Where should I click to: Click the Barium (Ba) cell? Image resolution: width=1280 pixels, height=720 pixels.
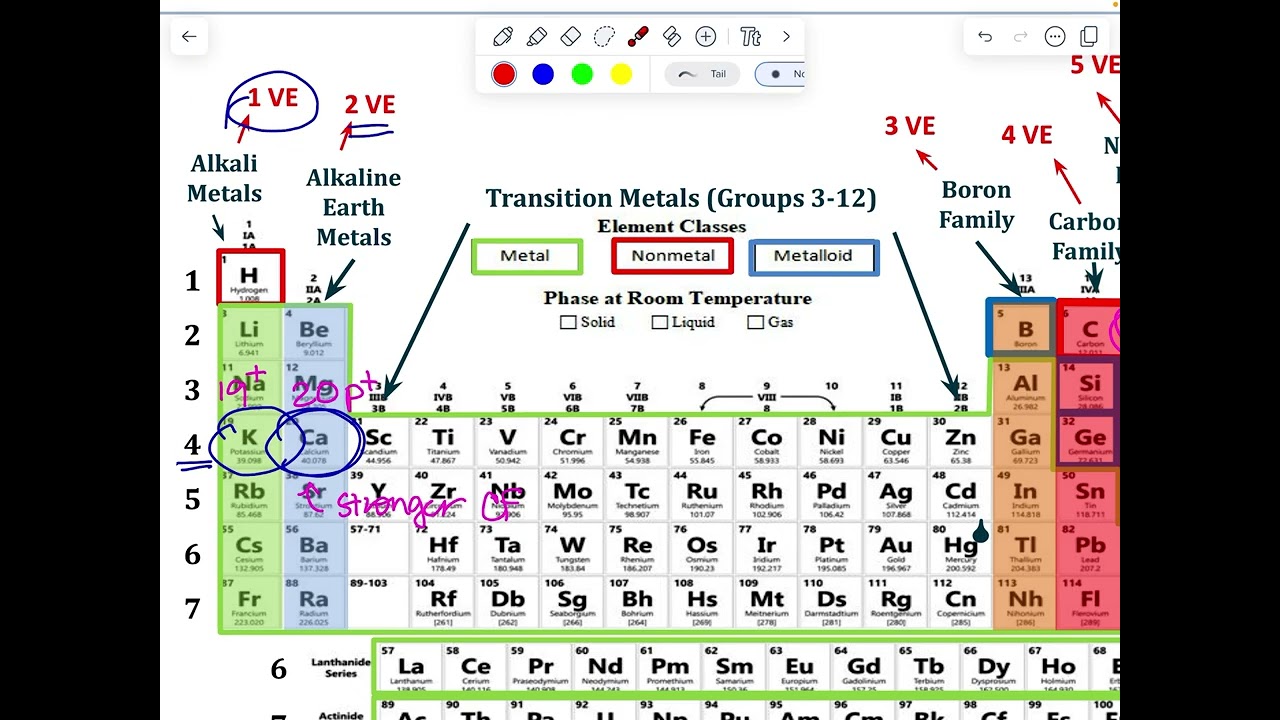(x=314, y=550)
